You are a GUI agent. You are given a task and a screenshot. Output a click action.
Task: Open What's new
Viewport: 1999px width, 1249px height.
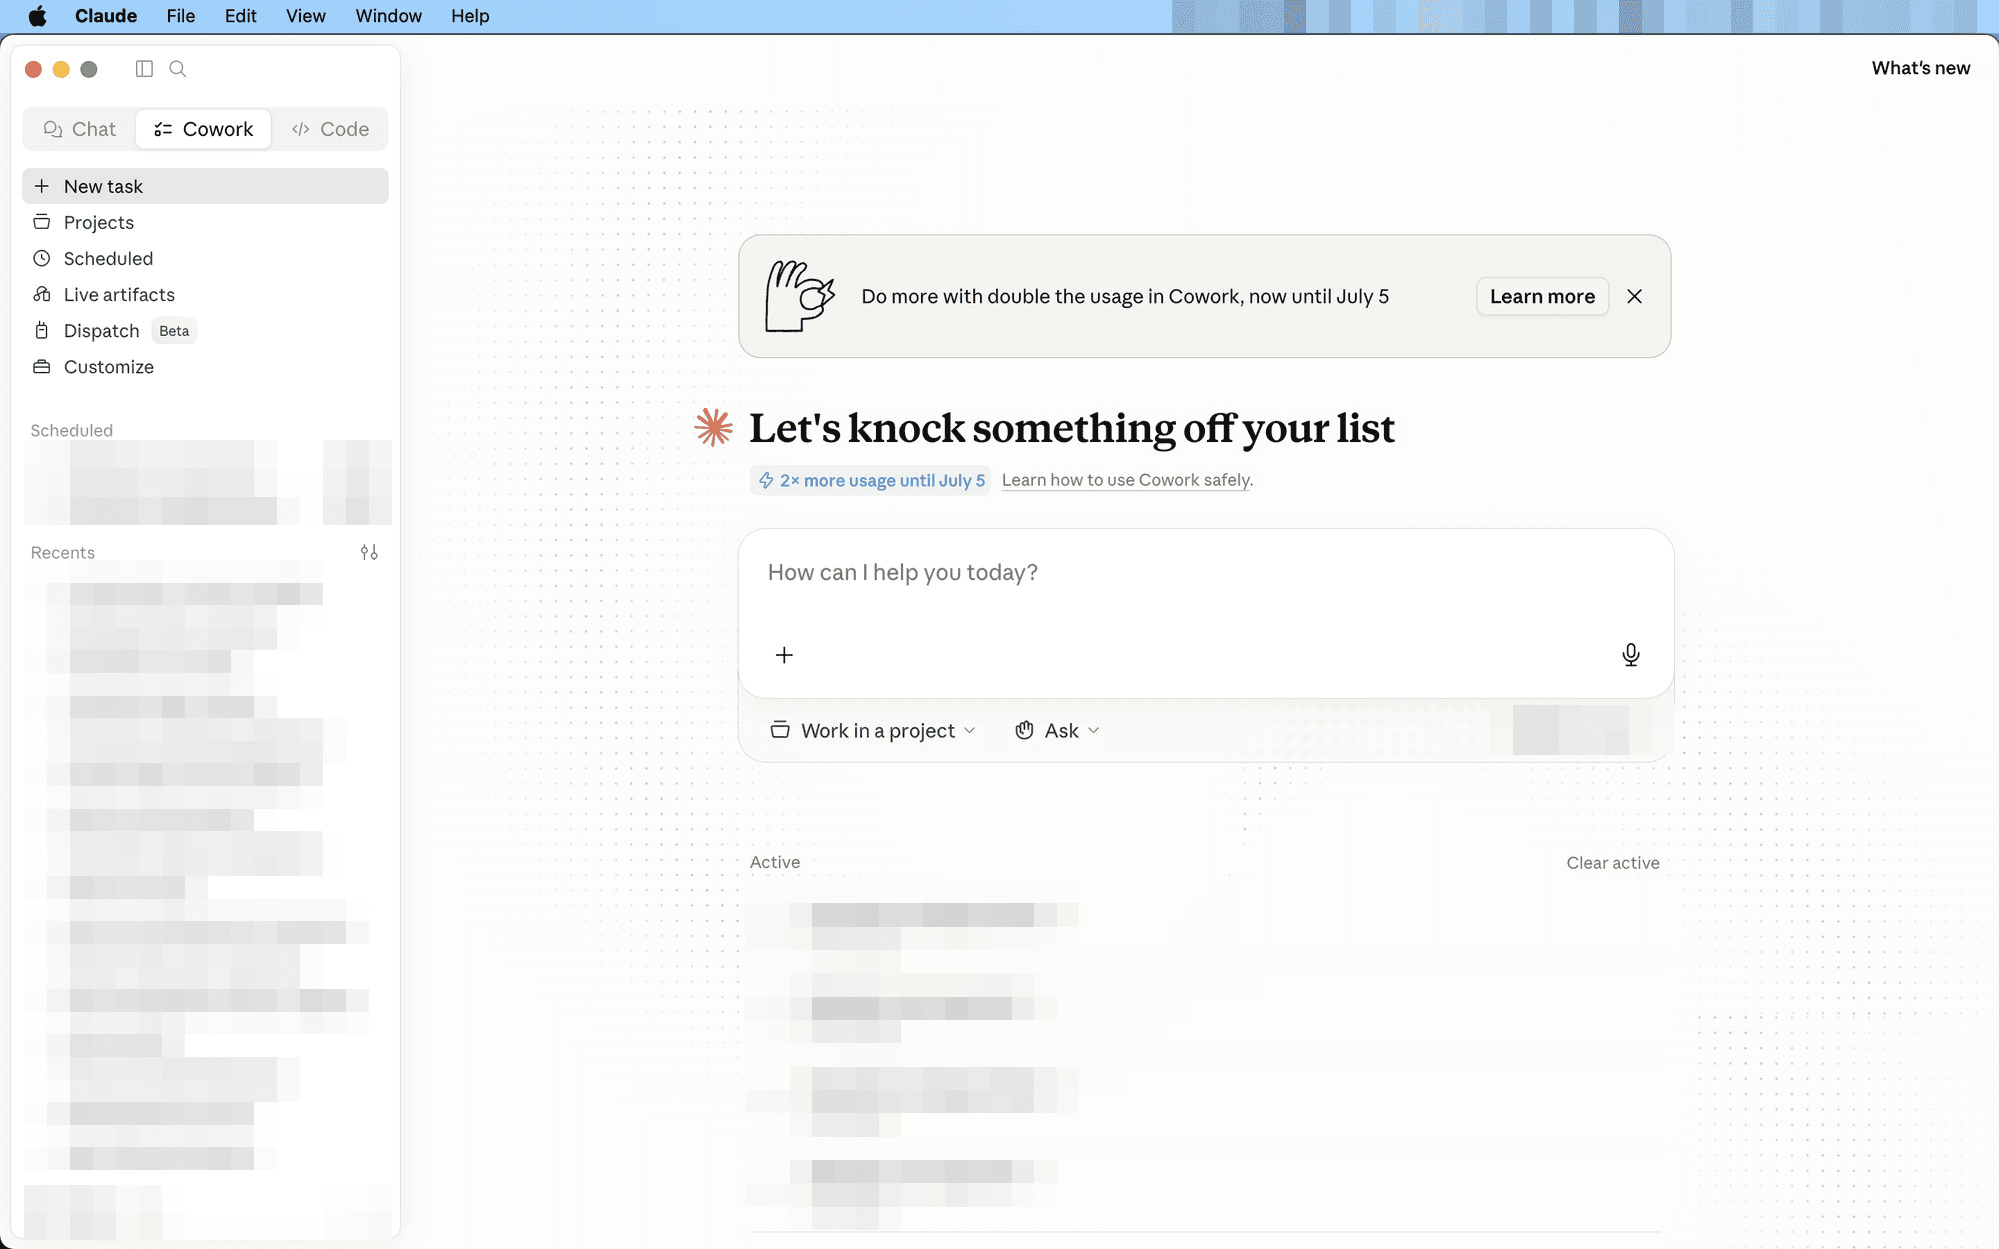point(1921,68)
